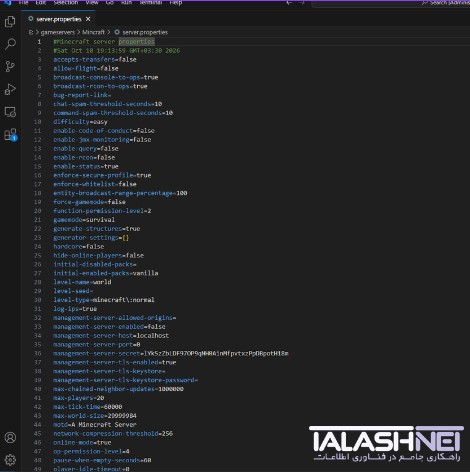
Task: Click the line 'op-permission-level=4'
Action: (x=91, y=451)
